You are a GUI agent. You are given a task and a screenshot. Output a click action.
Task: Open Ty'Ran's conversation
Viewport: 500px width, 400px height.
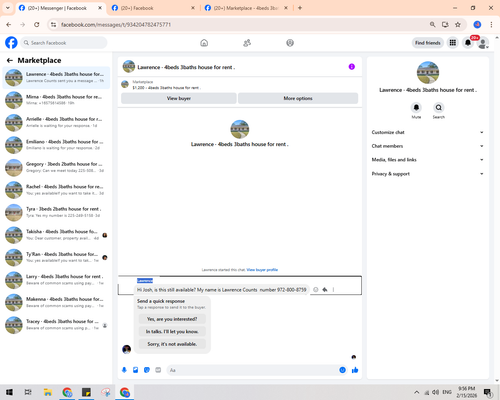click(x=56, y=257)
